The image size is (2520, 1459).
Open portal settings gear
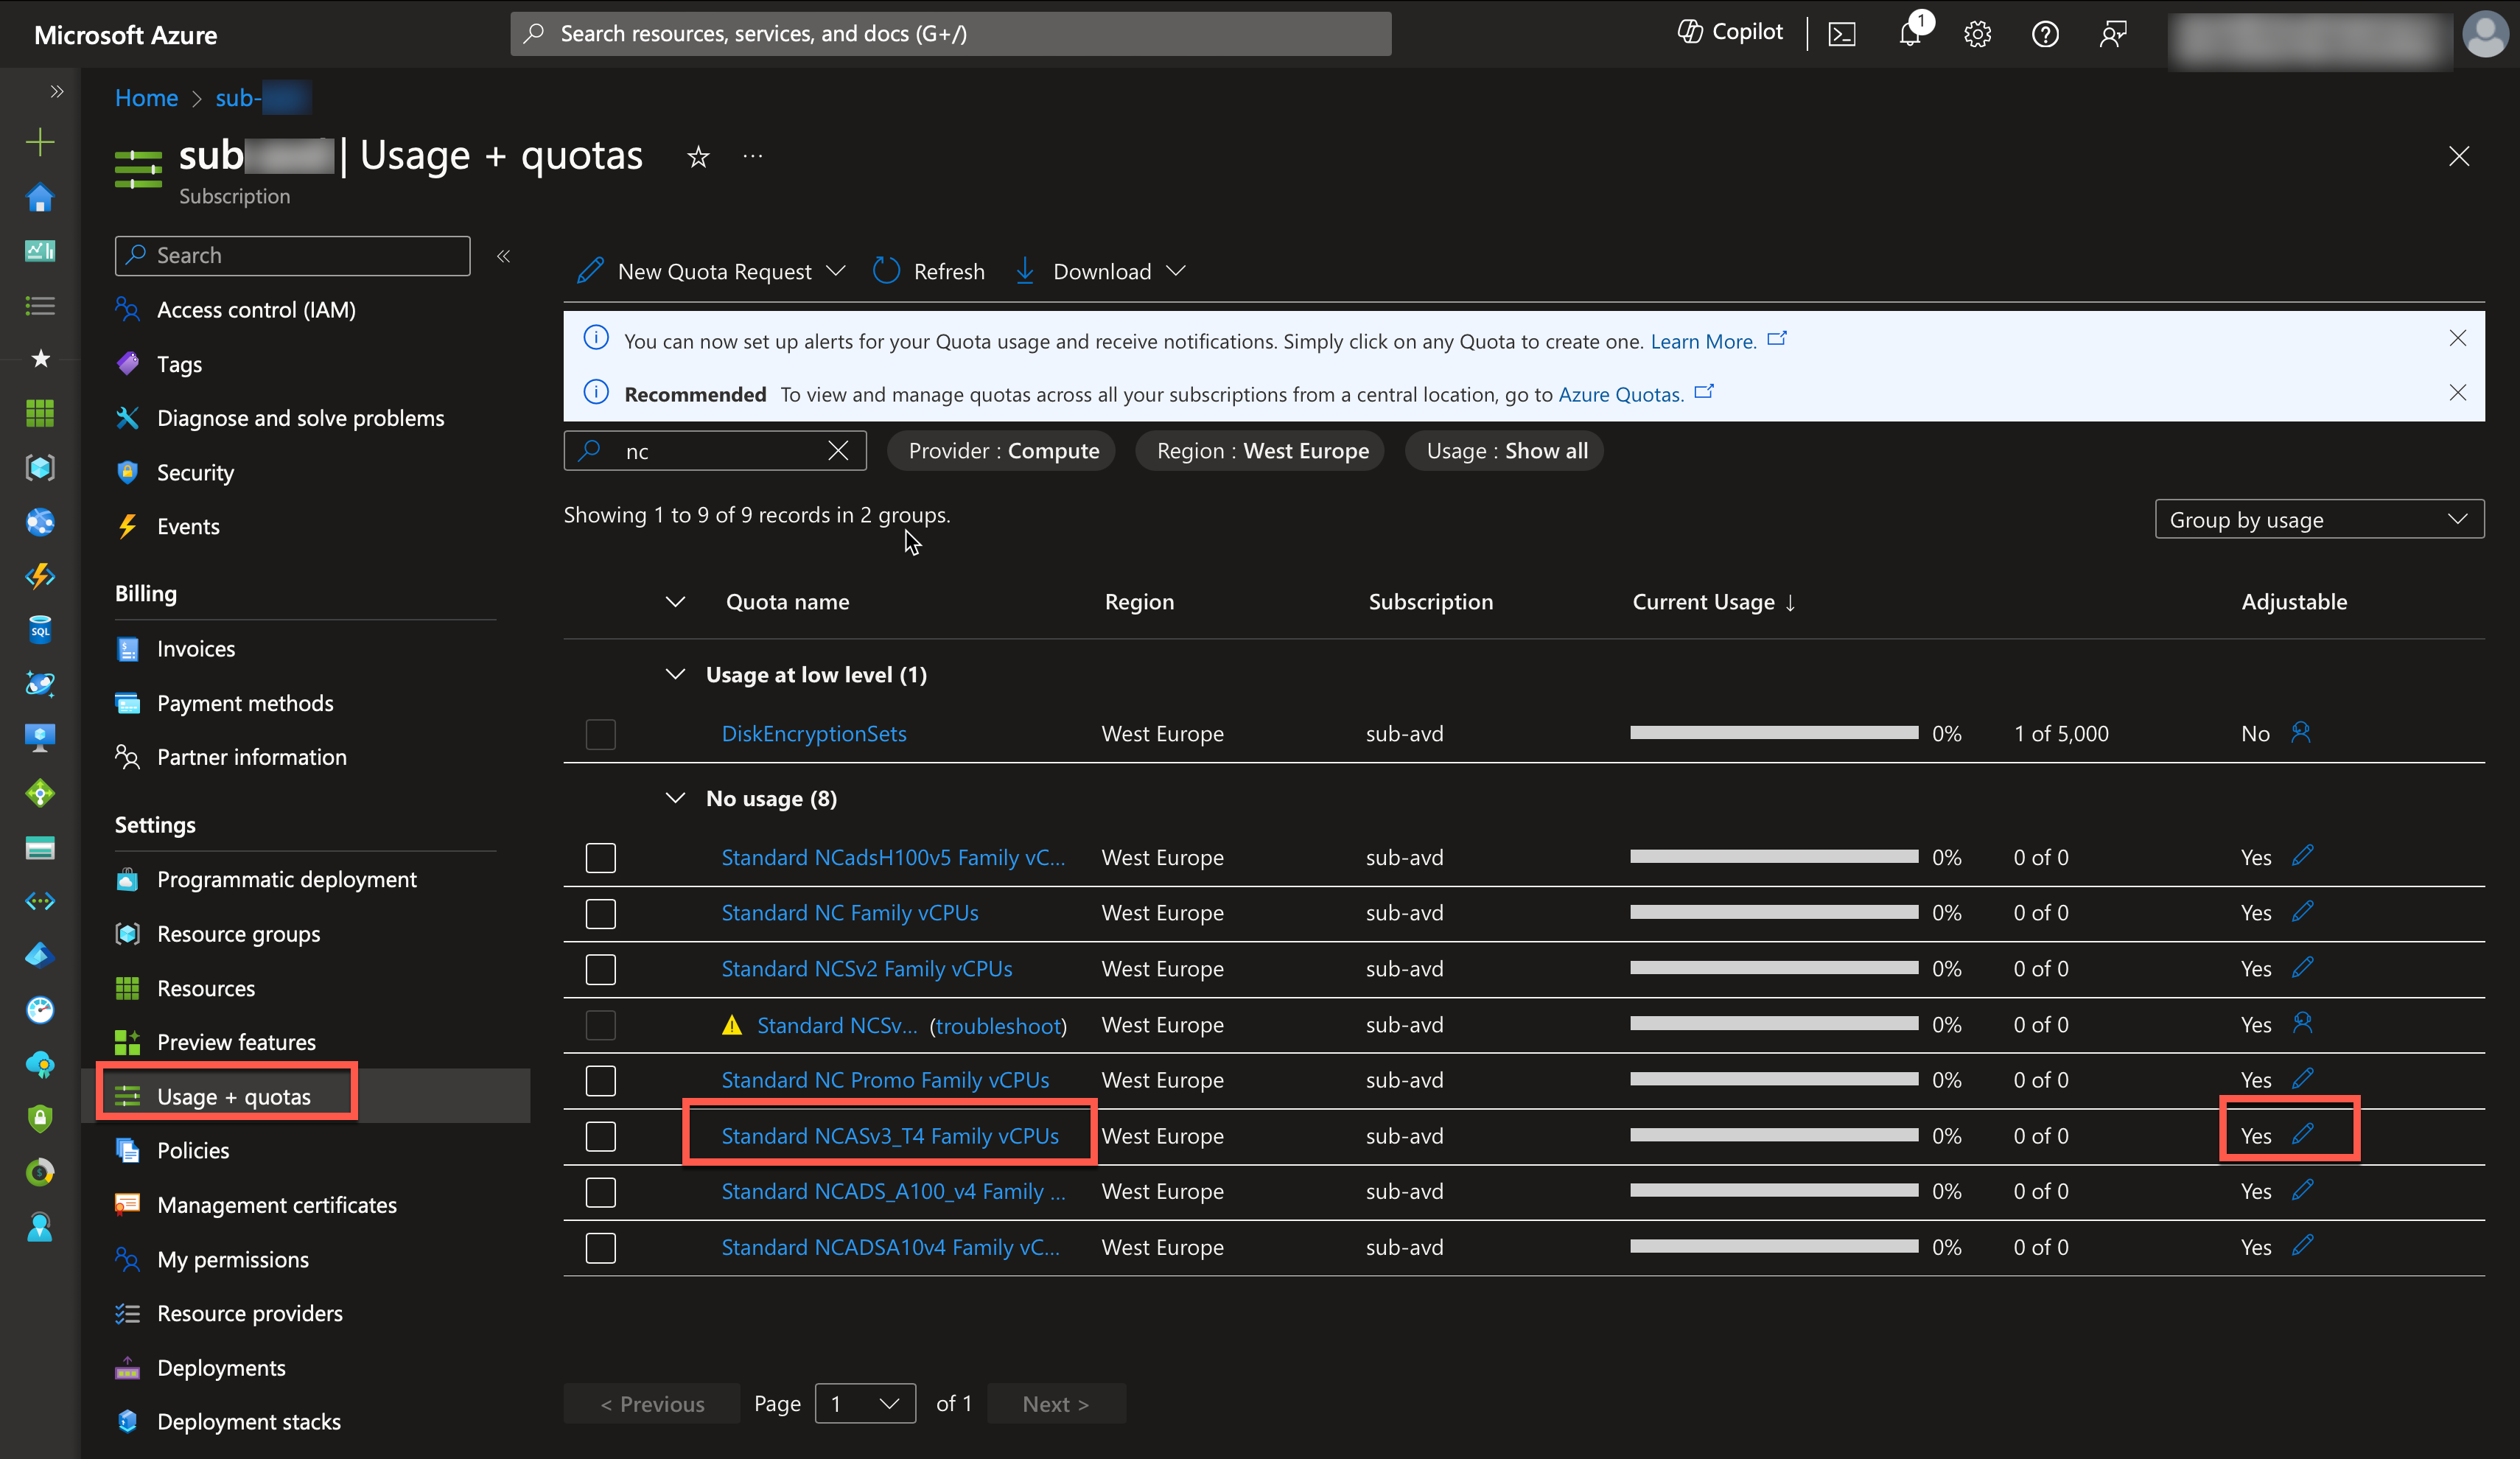pos(1977,34)
